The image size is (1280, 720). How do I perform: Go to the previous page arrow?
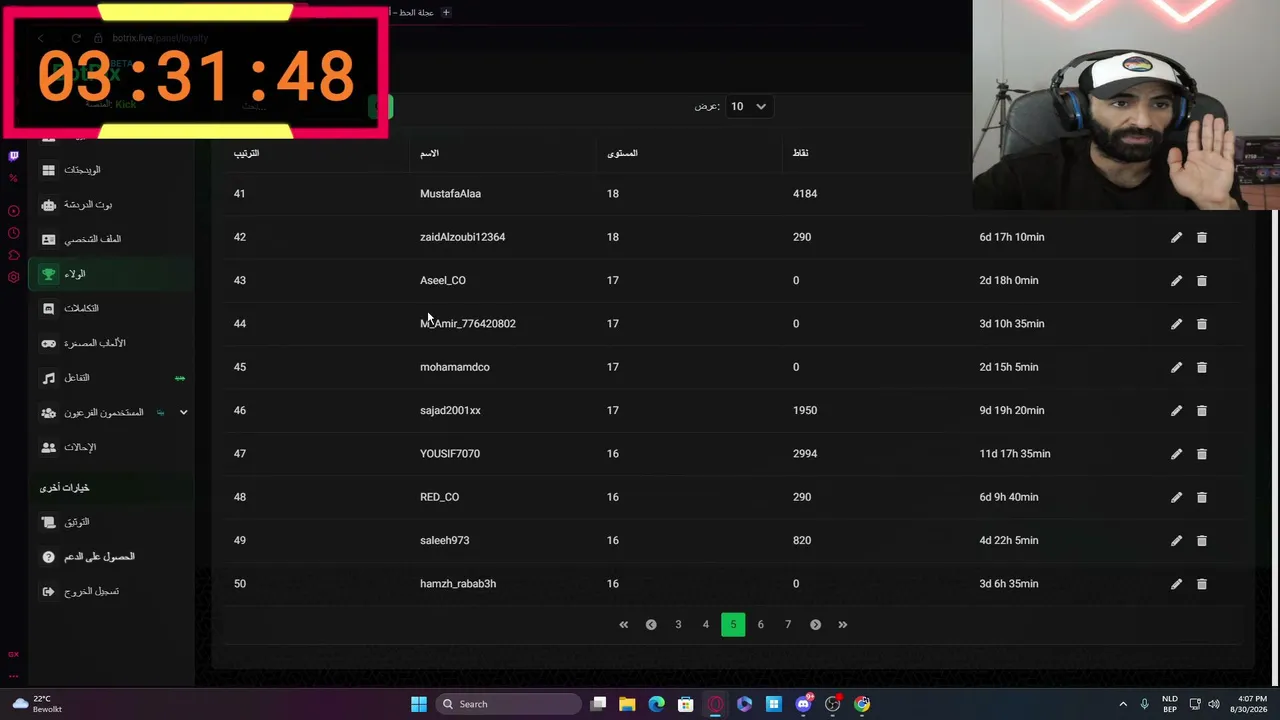click(651, 624)
